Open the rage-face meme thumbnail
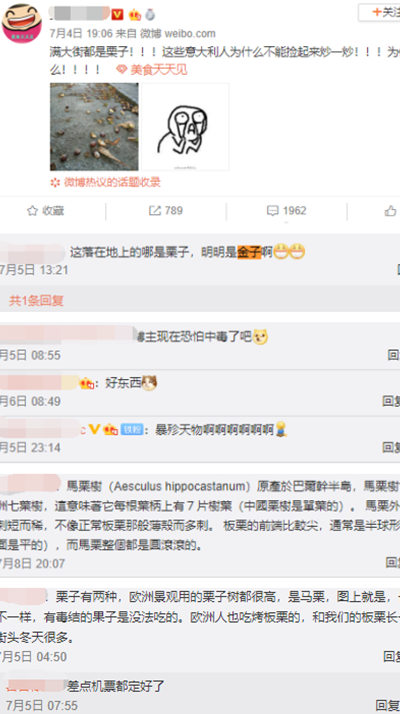The width and height of the screenshot is (400, 714). click(185, 127)
